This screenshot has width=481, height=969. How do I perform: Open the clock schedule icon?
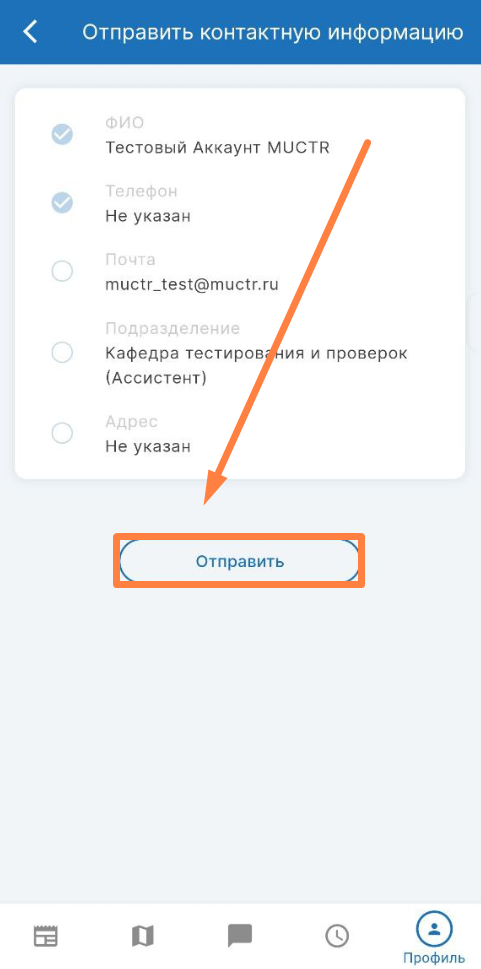tap(337, 936)
